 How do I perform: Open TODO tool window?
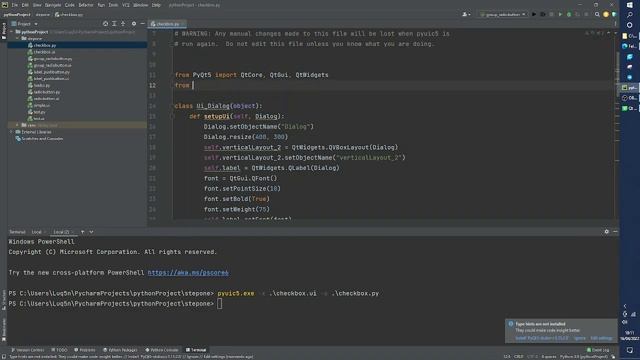pyautogui.click(x=59, y=350)
